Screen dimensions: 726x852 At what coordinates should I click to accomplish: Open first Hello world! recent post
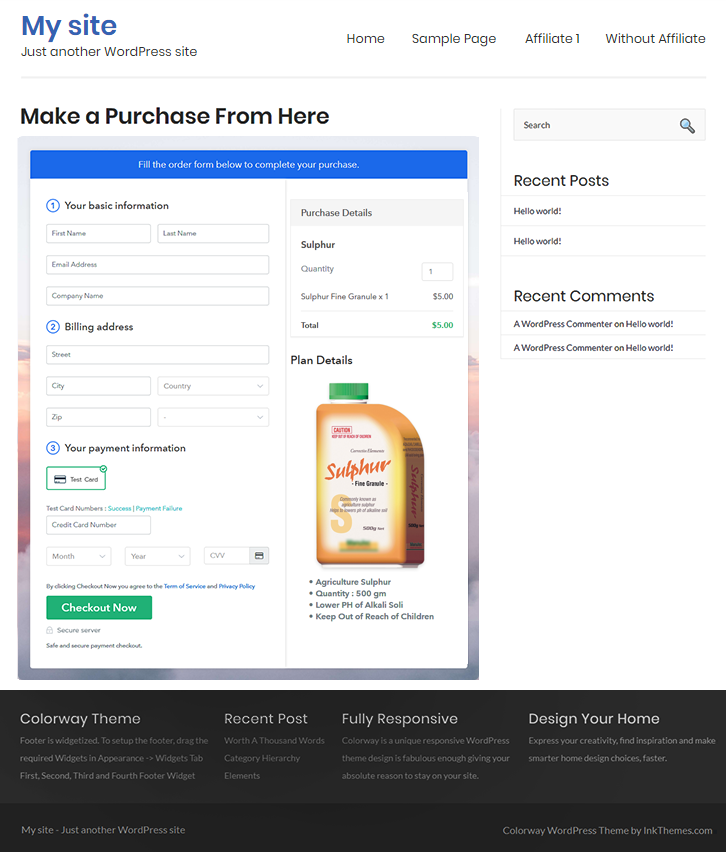click(537, 211)
